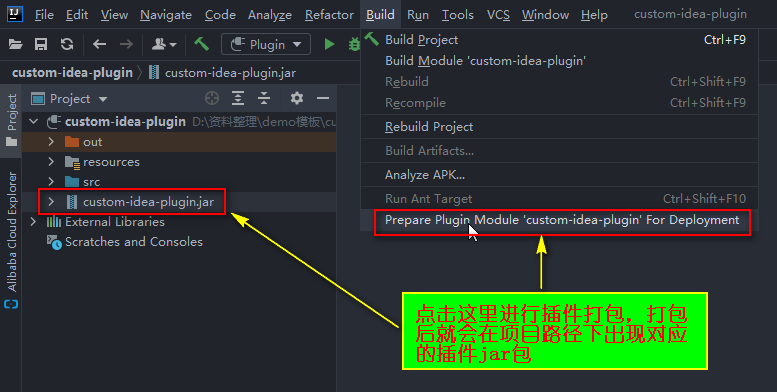777x392 pixels.
Task: Expand custom-idea-plugin.jar node
Action: tap(51, 202)
